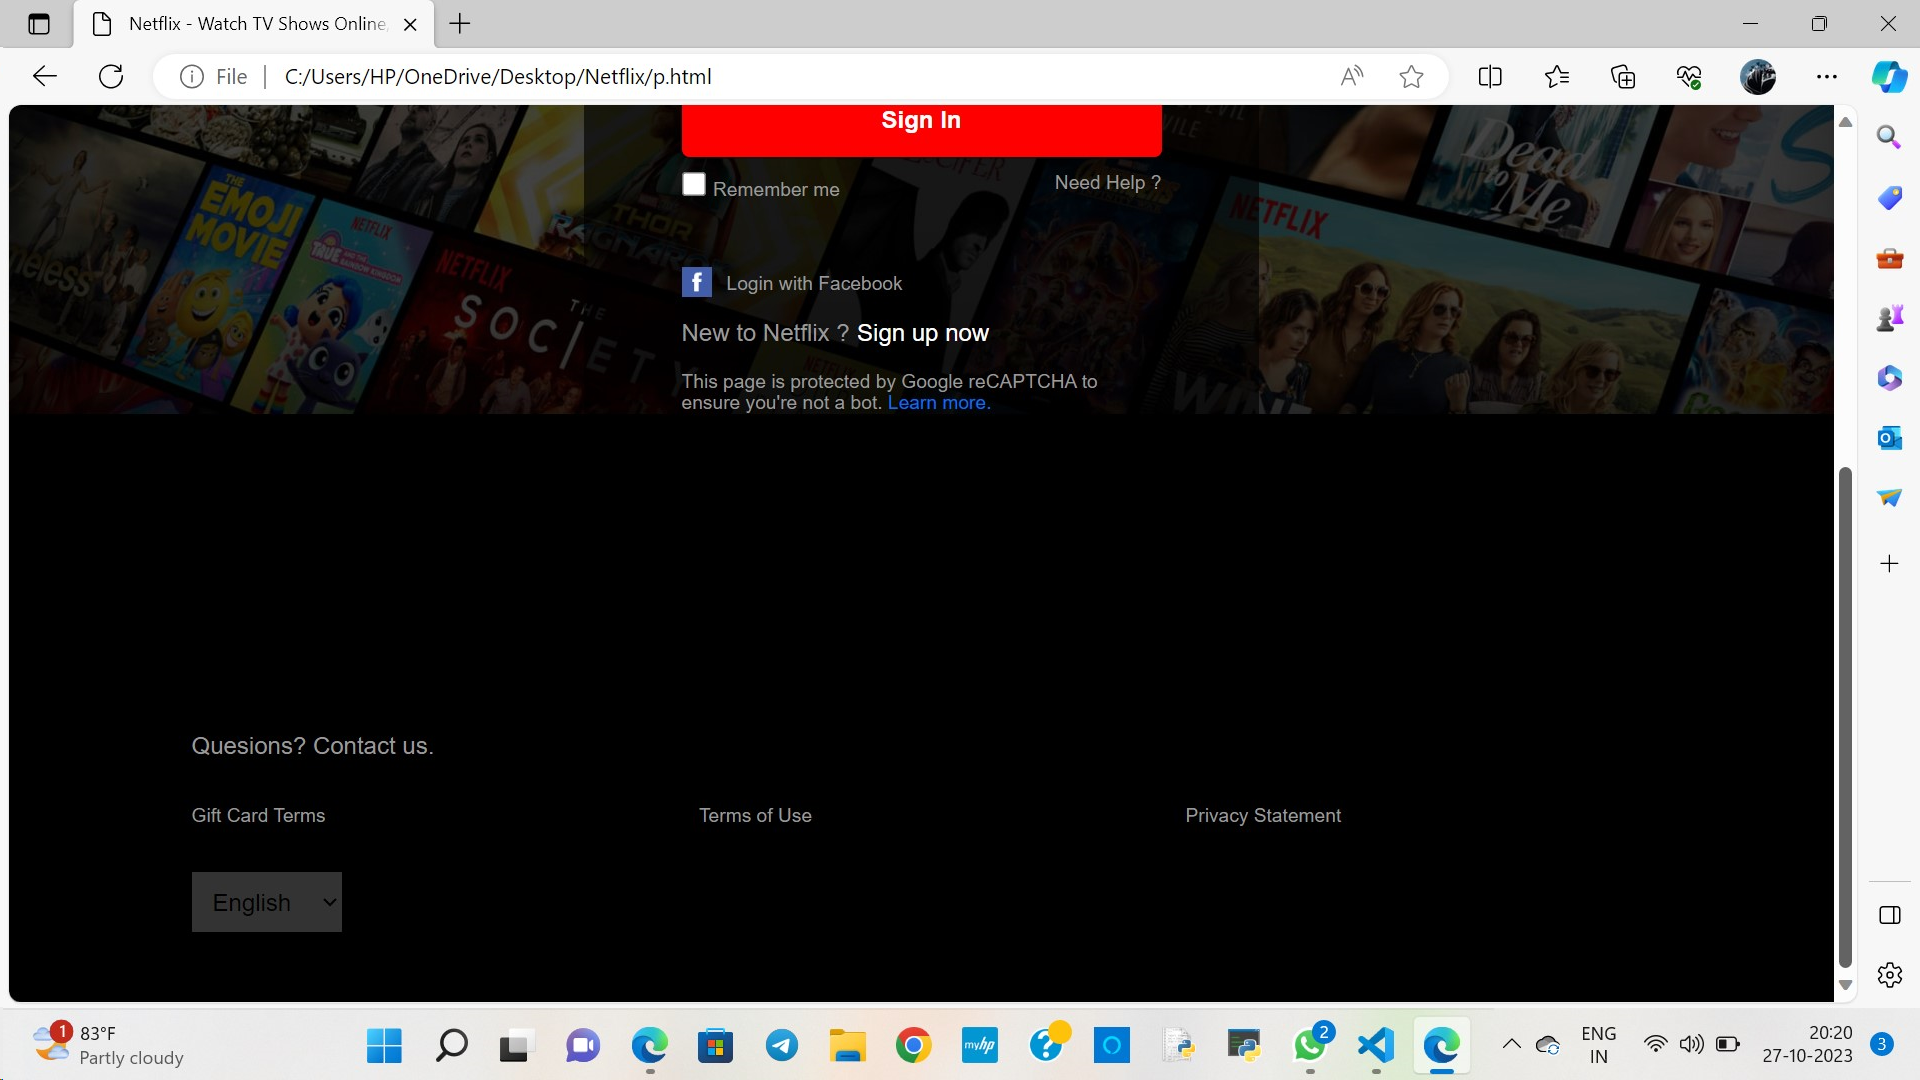1920x1080 pixels.
Task: Open Telegram from the taskbar
Action: [x=781, y=1045]
